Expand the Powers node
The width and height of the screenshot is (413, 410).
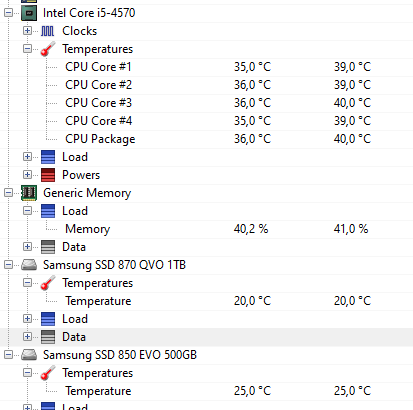coord(27,175)
